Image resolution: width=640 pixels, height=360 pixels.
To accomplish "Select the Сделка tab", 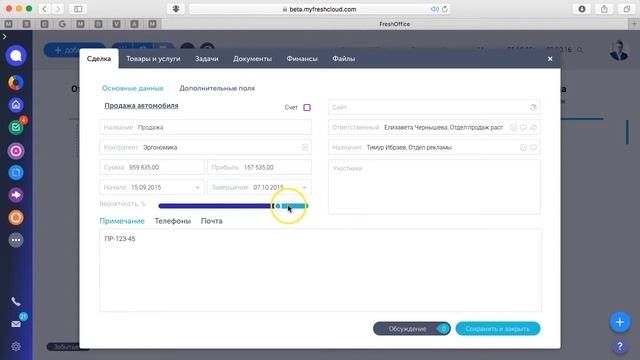I will [x=99, y=59].
